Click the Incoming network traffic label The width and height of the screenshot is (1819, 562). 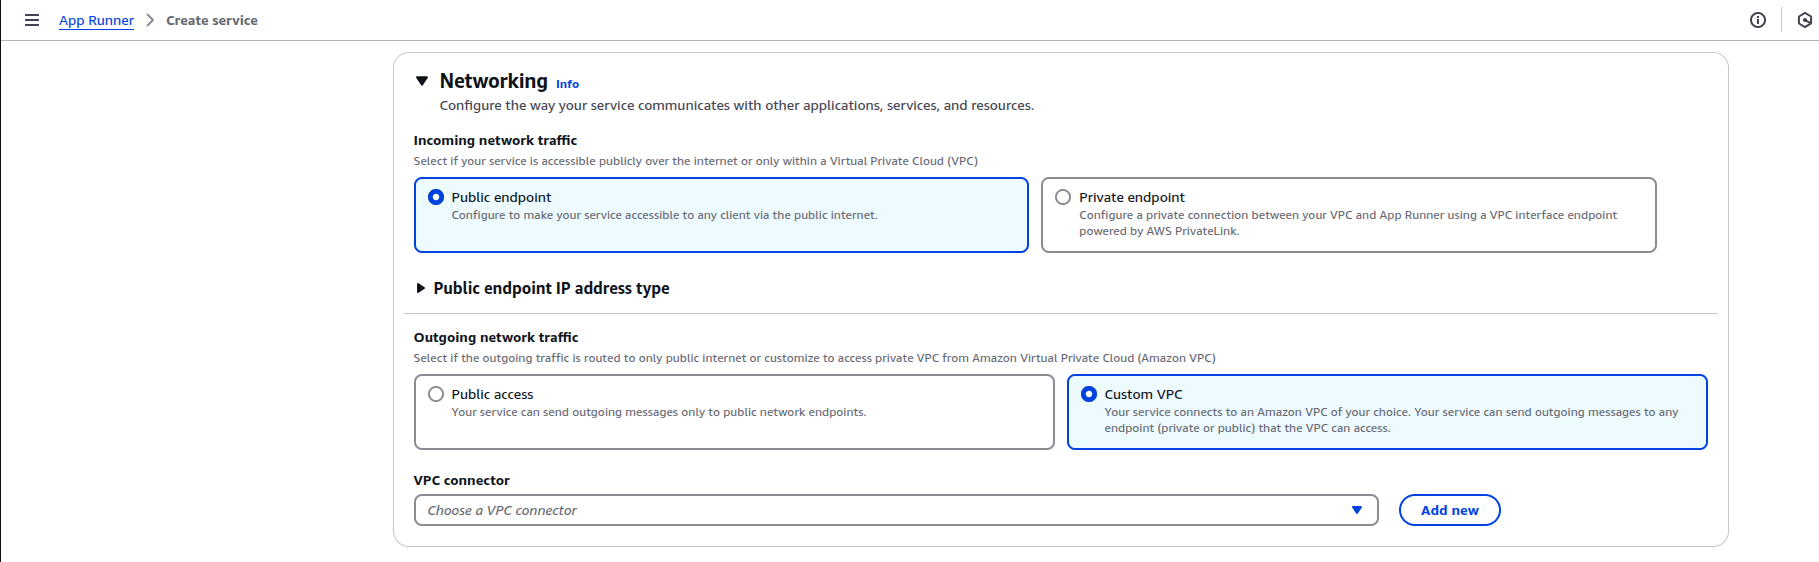pyautogui.click(x=495, y=140)
